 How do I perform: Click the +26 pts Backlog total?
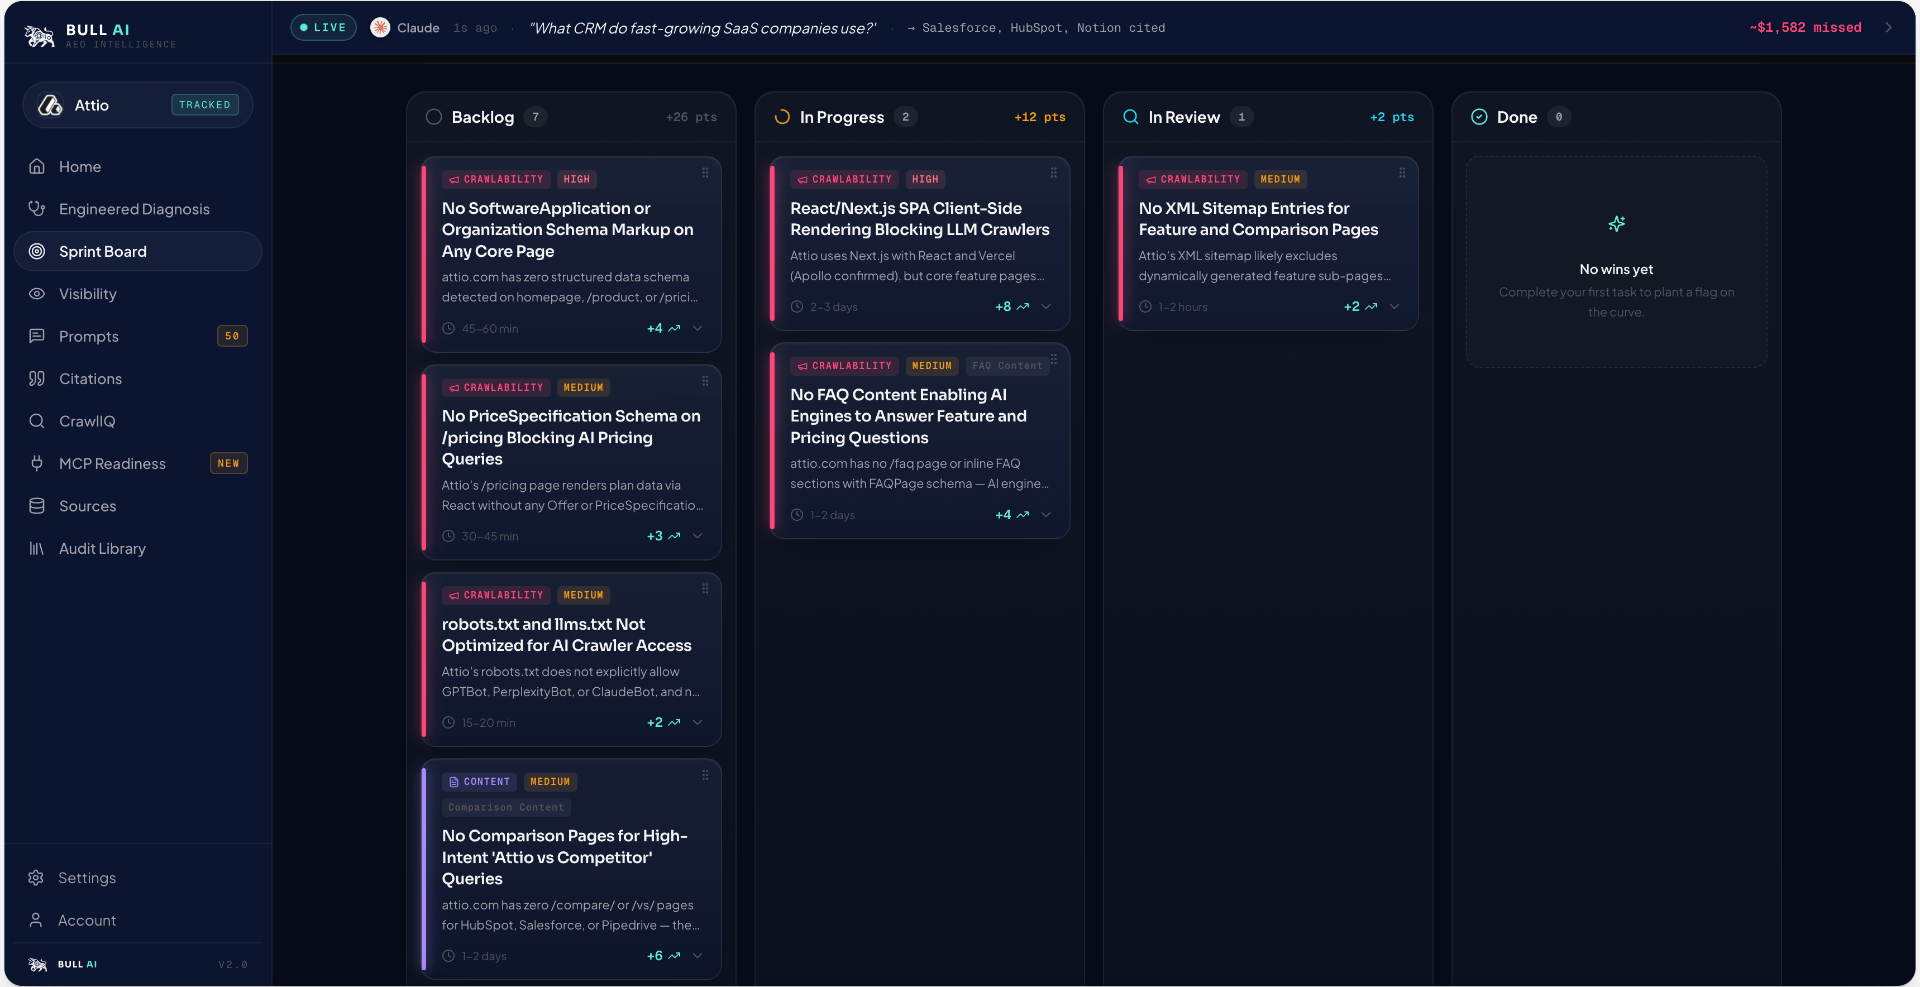(x=692, y=117)
